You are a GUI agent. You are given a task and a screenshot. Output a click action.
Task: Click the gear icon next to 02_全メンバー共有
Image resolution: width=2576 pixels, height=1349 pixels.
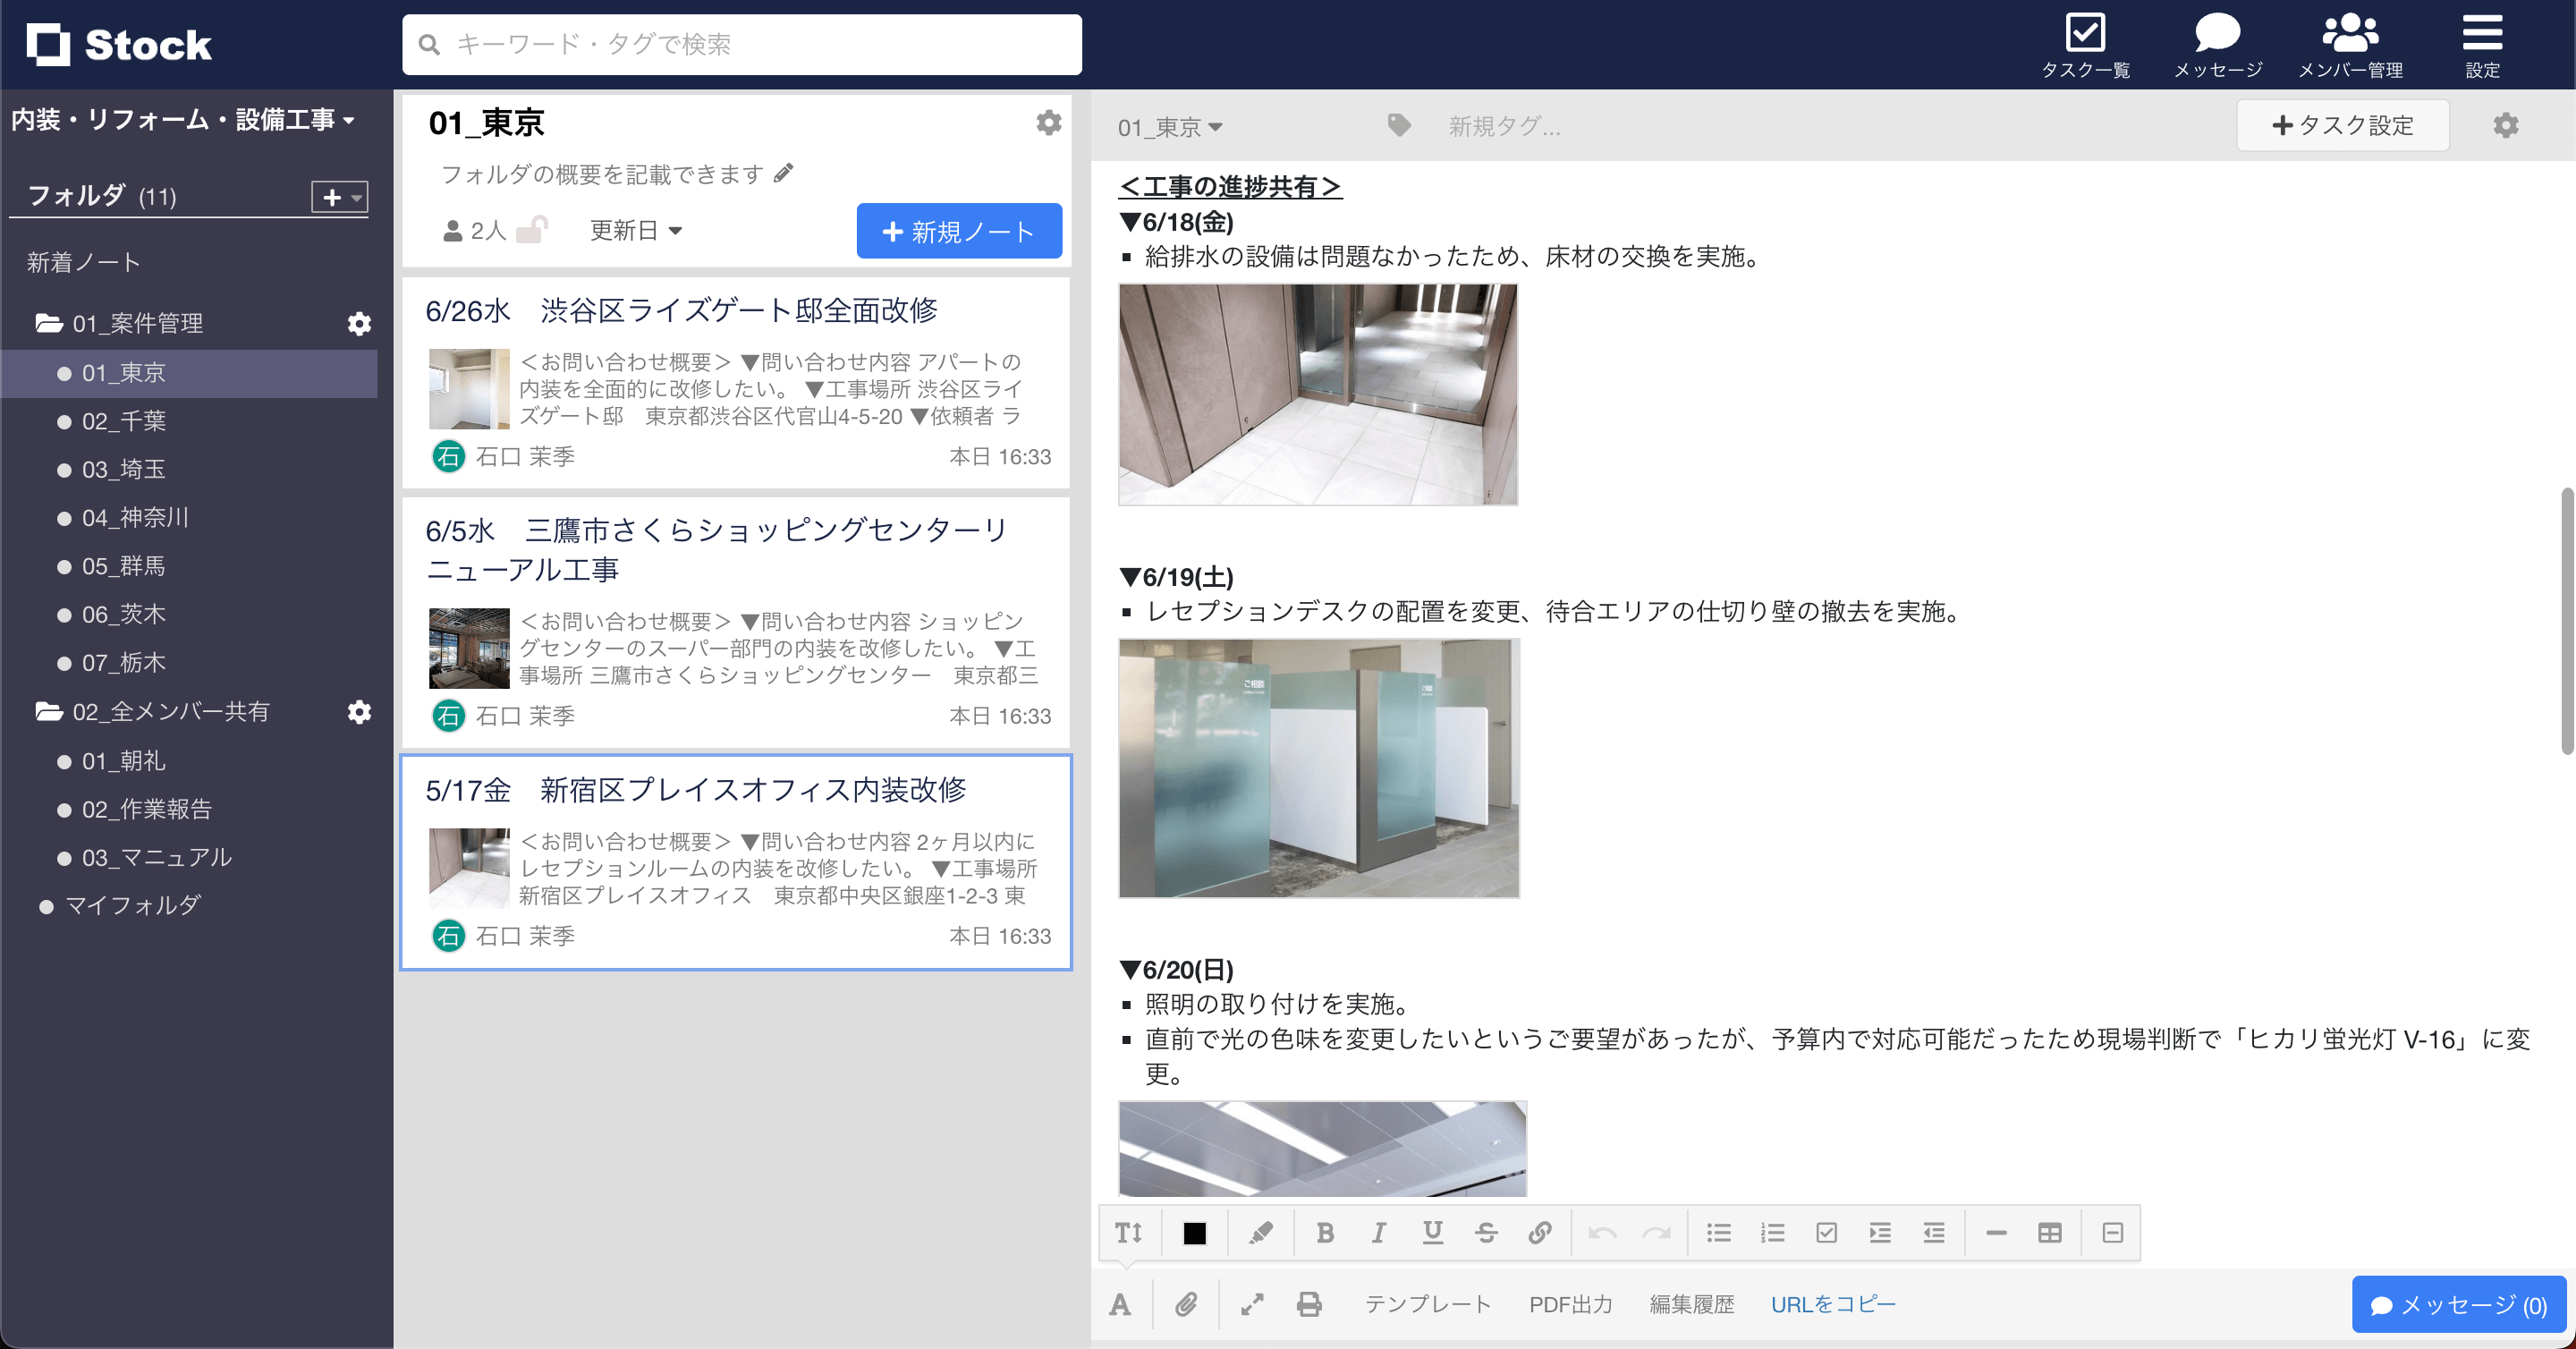359,711
